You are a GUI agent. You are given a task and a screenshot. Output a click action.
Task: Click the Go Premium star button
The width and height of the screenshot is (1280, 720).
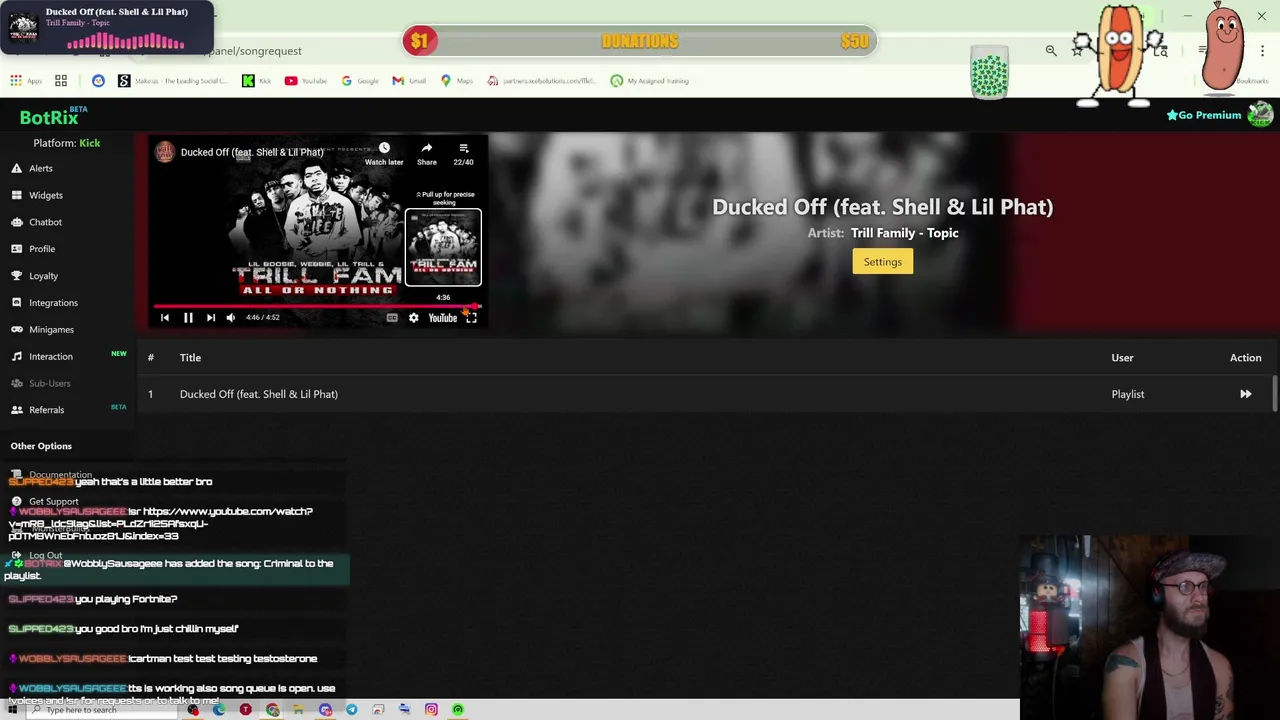[1204, 115]
